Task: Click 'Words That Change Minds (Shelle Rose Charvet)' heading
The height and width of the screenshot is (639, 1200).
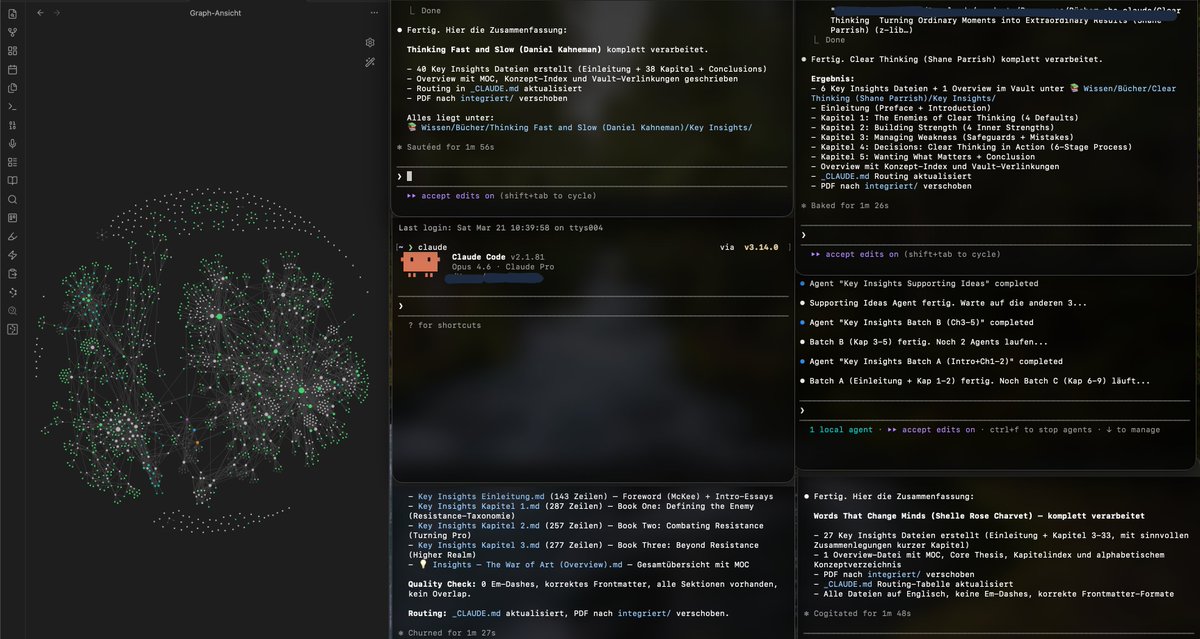Action: click(x=979, y=516)
